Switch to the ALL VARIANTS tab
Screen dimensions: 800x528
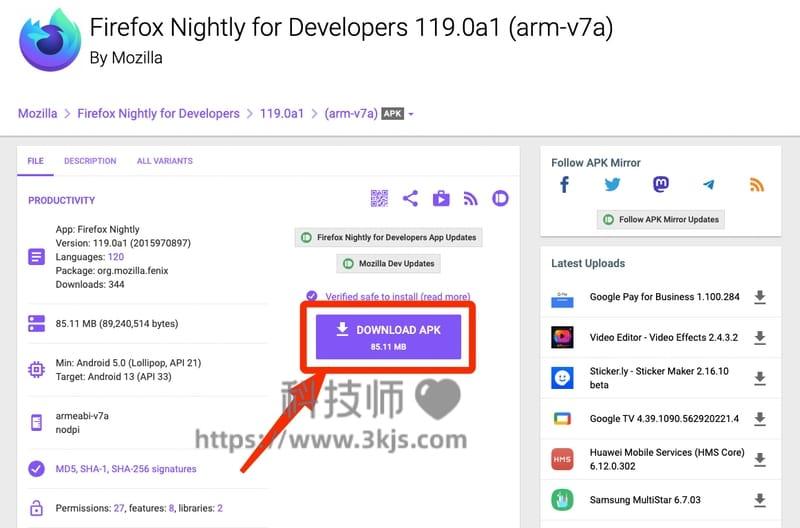coord(165,161)
